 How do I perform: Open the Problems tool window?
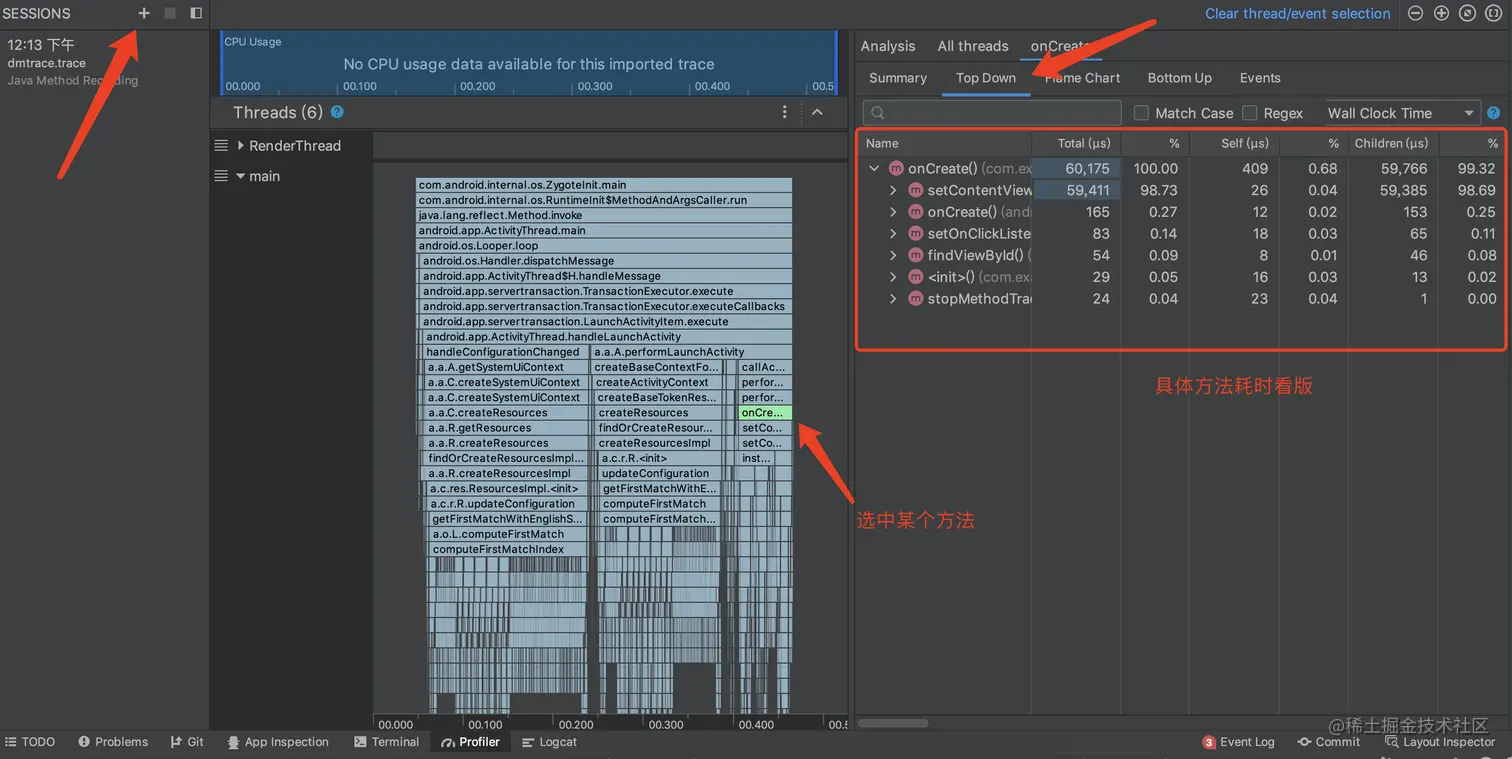pos(113,742)
